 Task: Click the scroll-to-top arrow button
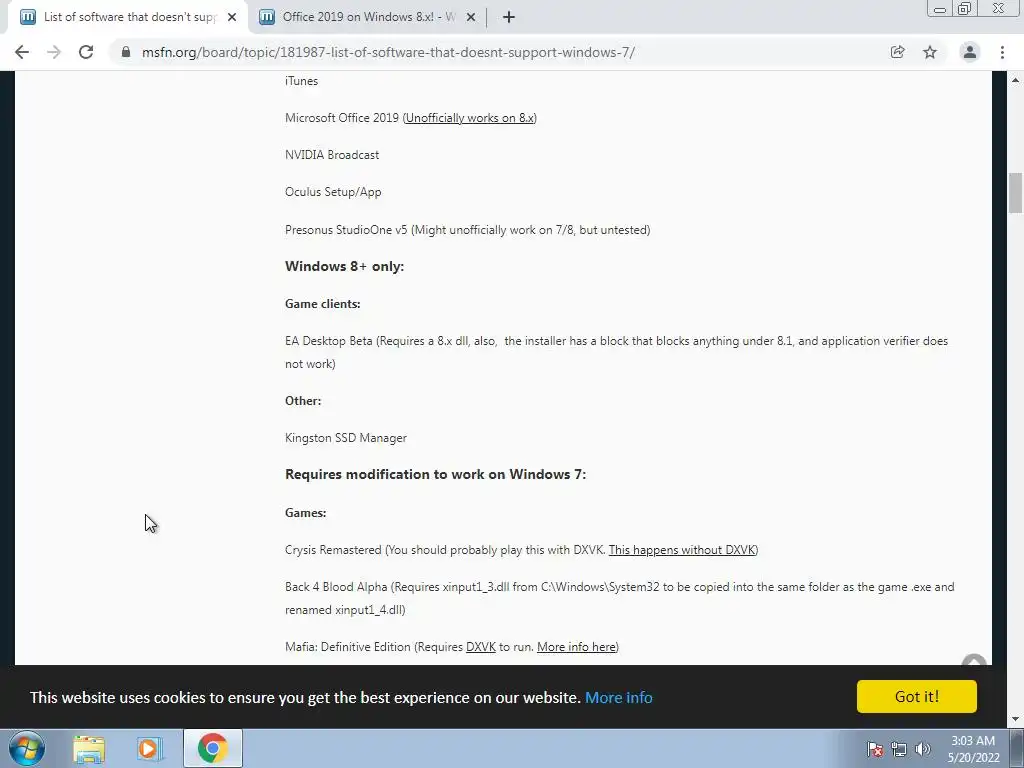pos(974,660)
